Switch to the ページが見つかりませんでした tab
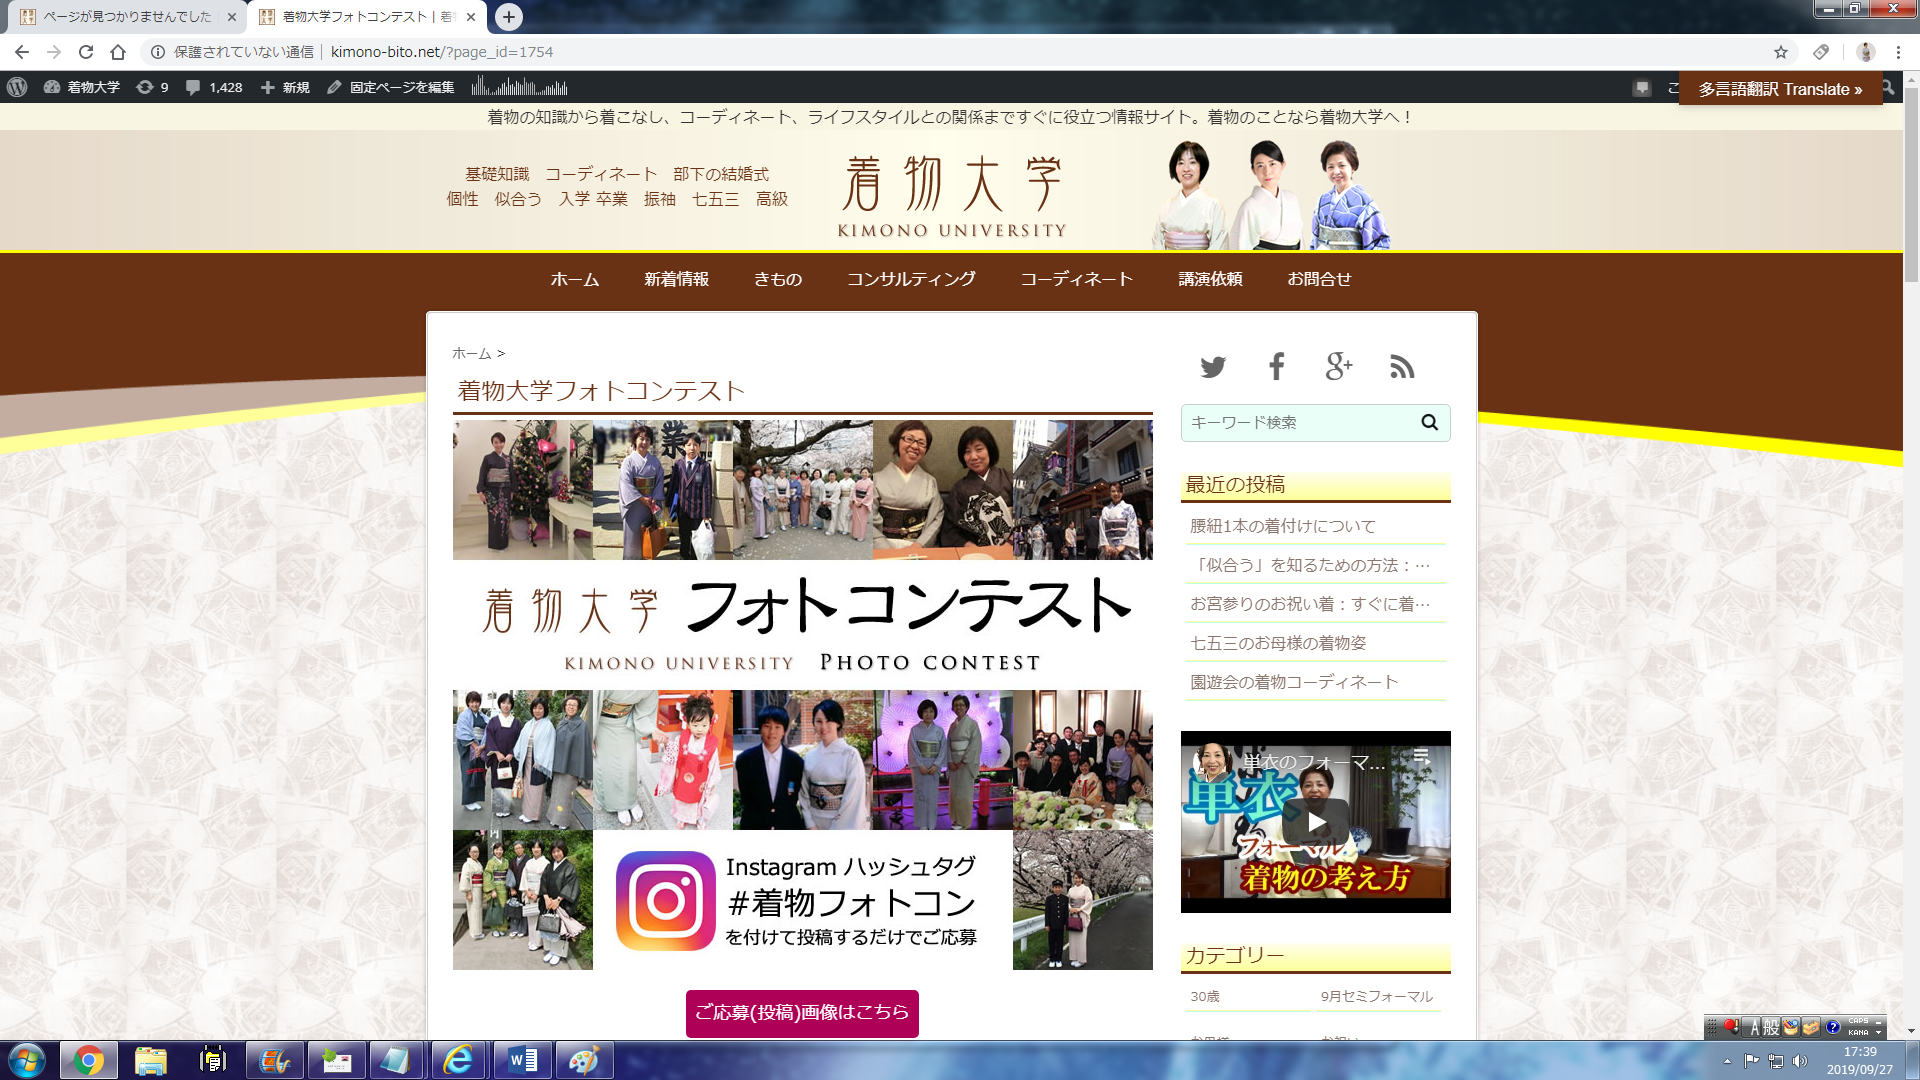This screenshot has height=1080, width=1920. pos(127,17)
